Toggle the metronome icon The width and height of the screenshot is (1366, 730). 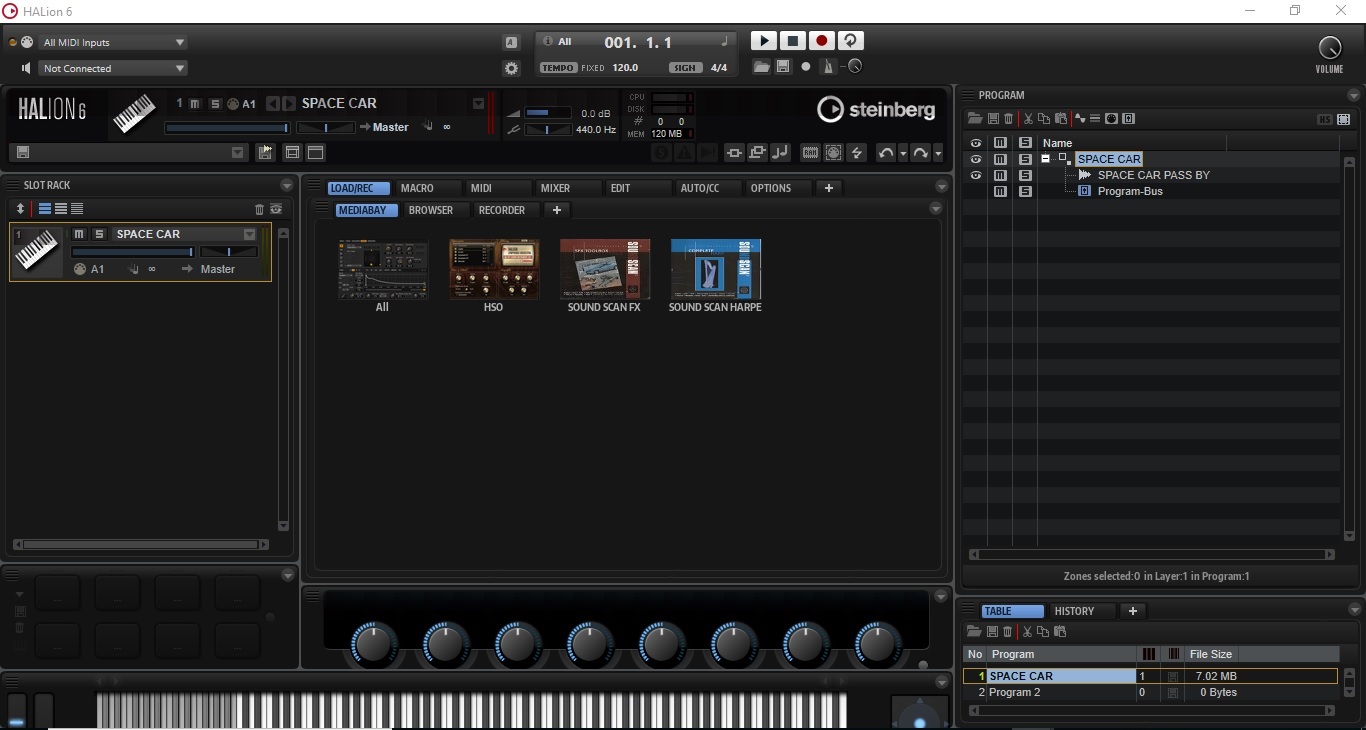pyautogui.click(x=827, y=67)
